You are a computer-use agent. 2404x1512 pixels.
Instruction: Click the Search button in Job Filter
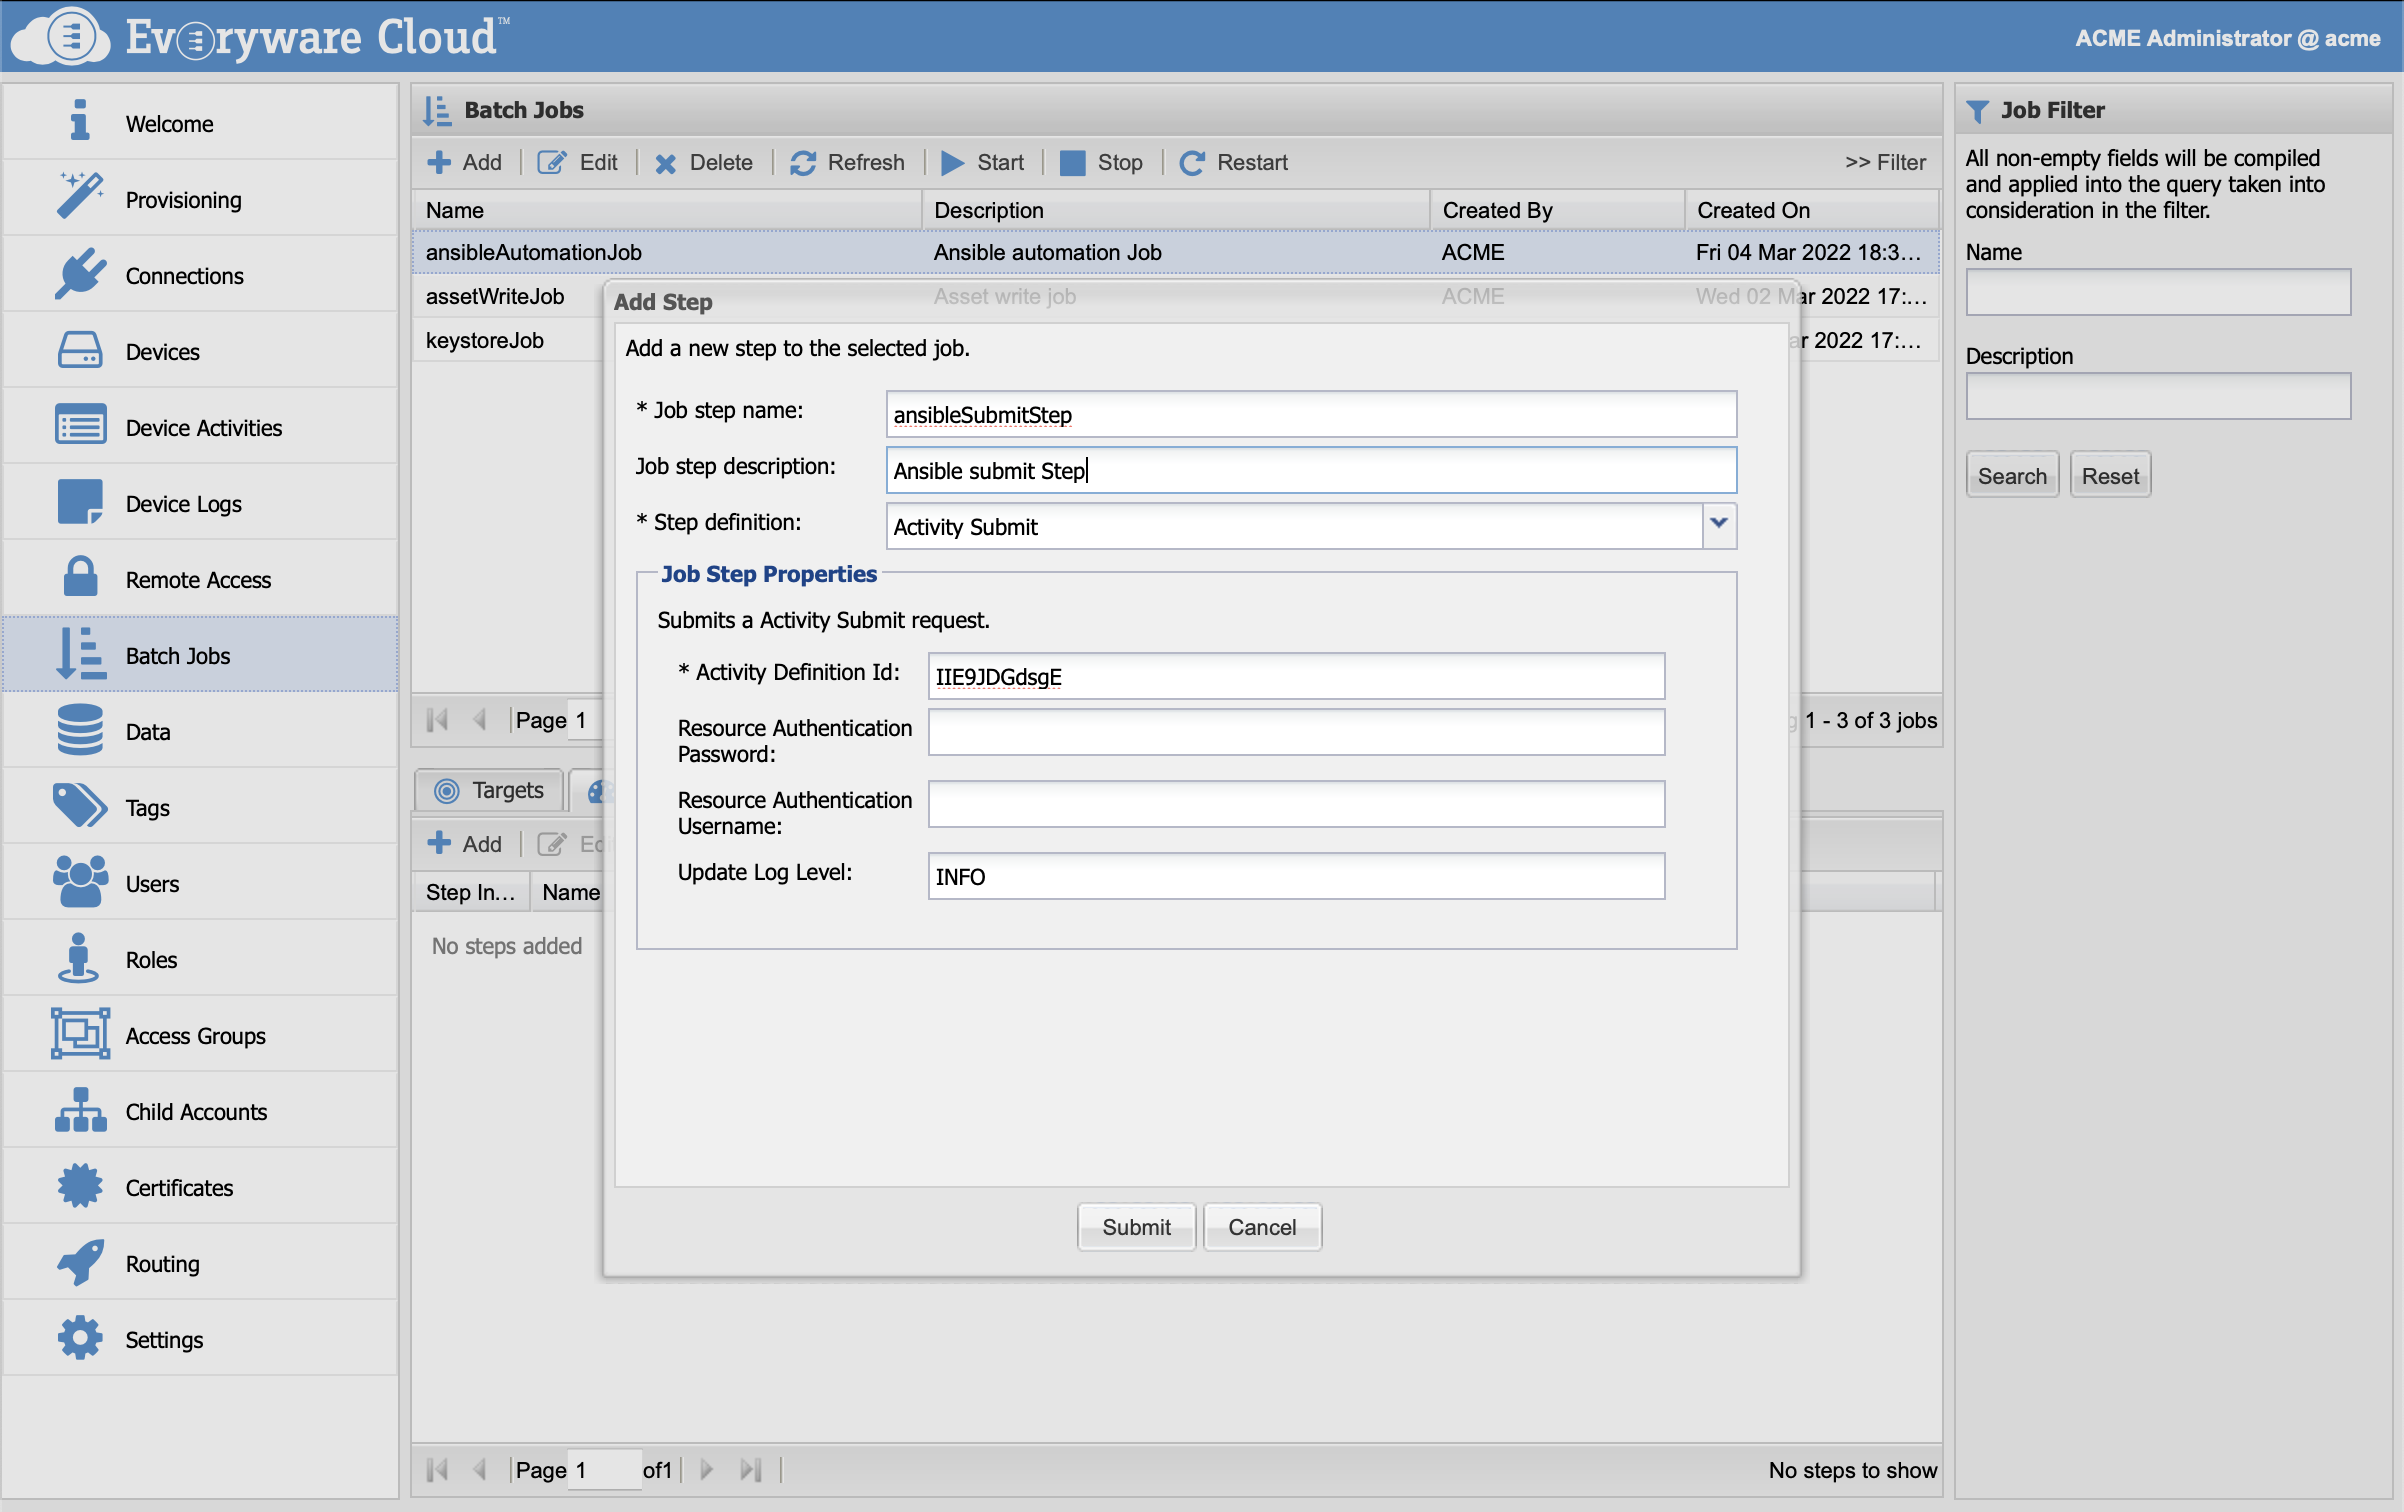pos(2011,476)
